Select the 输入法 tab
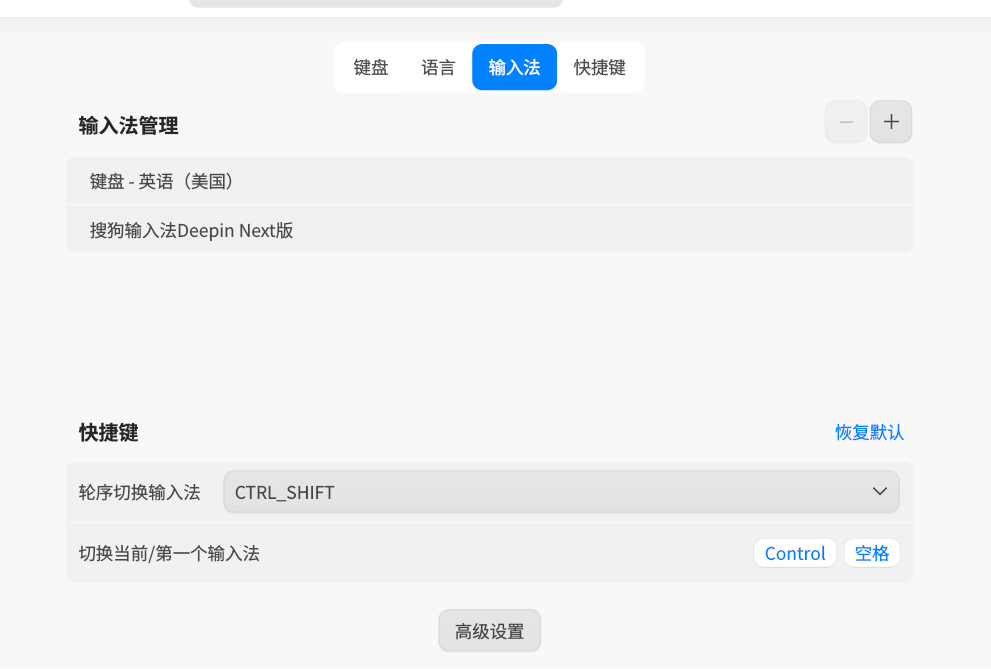Image resolution: width=991 pixels, height=669 pixels. coord(514,67)
